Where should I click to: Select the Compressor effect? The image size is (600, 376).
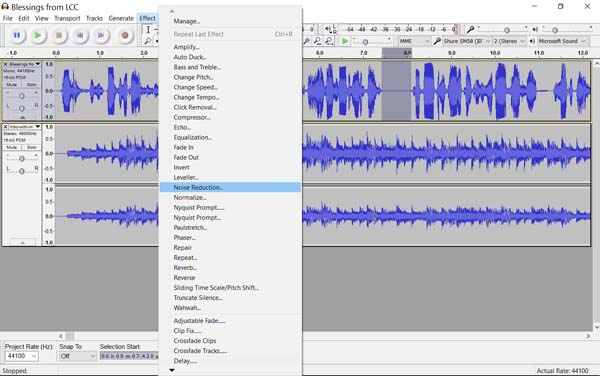pos(230,117)
